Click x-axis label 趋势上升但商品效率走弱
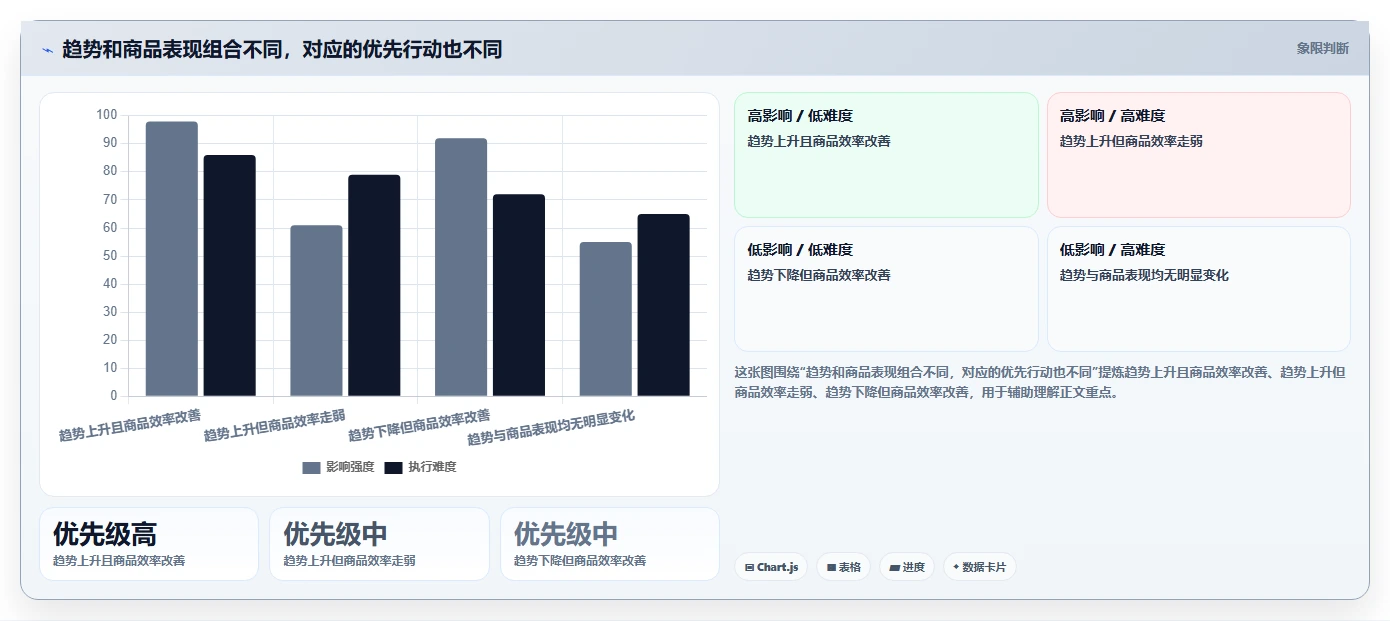 pos(275,425)
